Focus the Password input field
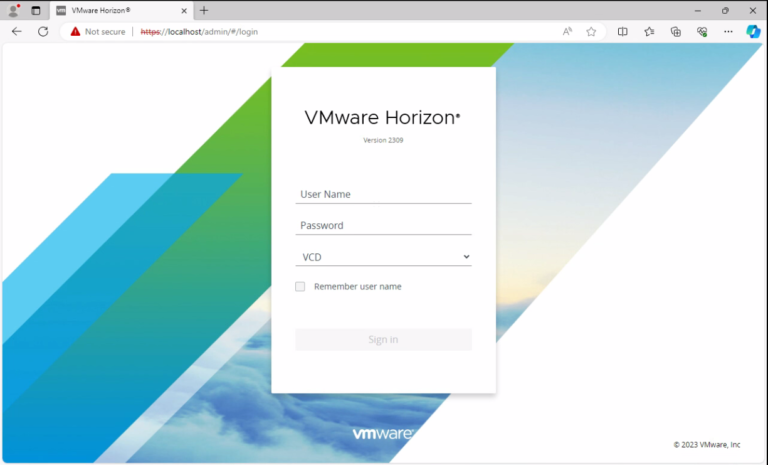Image resolution: width=768 pixels, height=465 pixels. pos(383,225)
